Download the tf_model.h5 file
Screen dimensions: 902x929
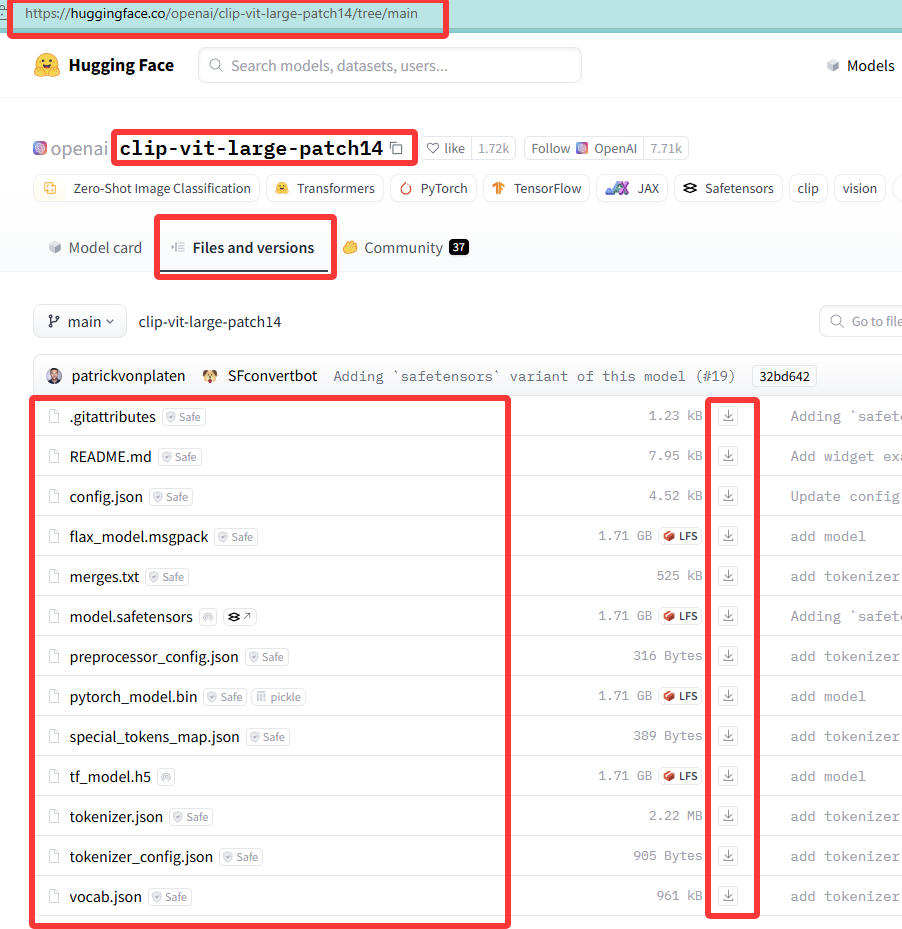pyautogui.click(x=728, y=776)
